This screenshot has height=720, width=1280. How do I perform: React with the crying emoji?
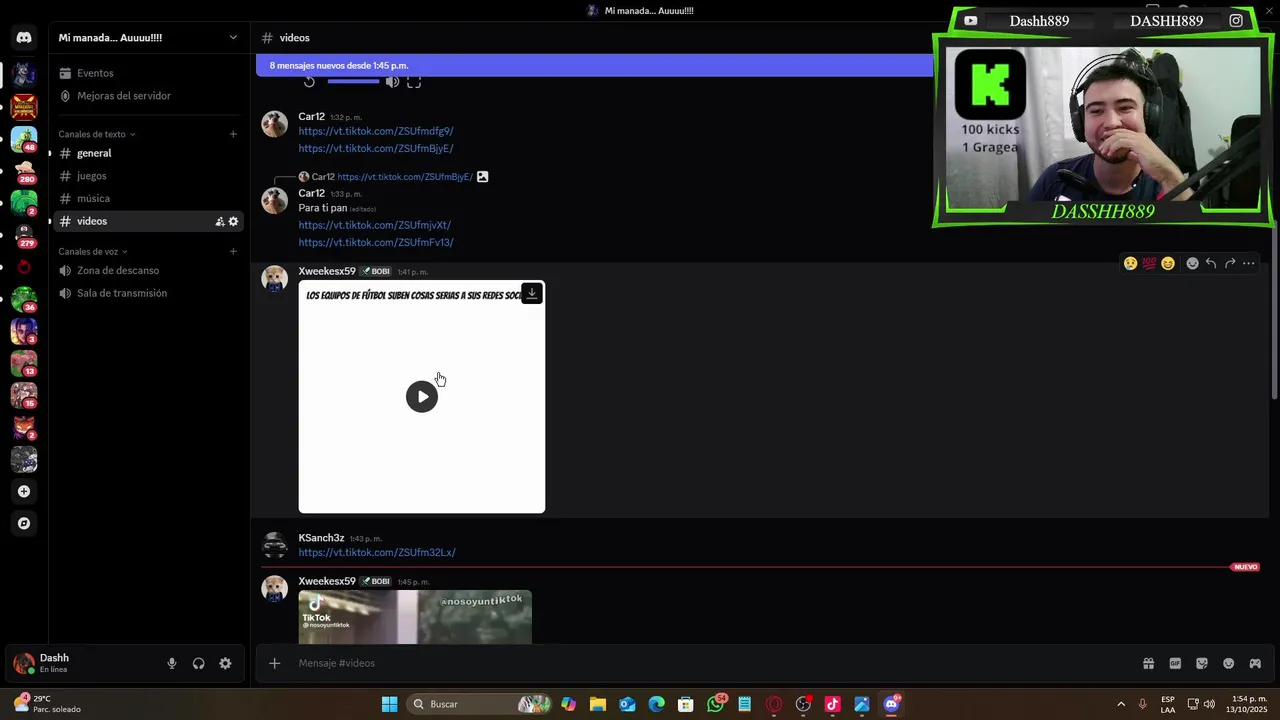pos(1130,263)
